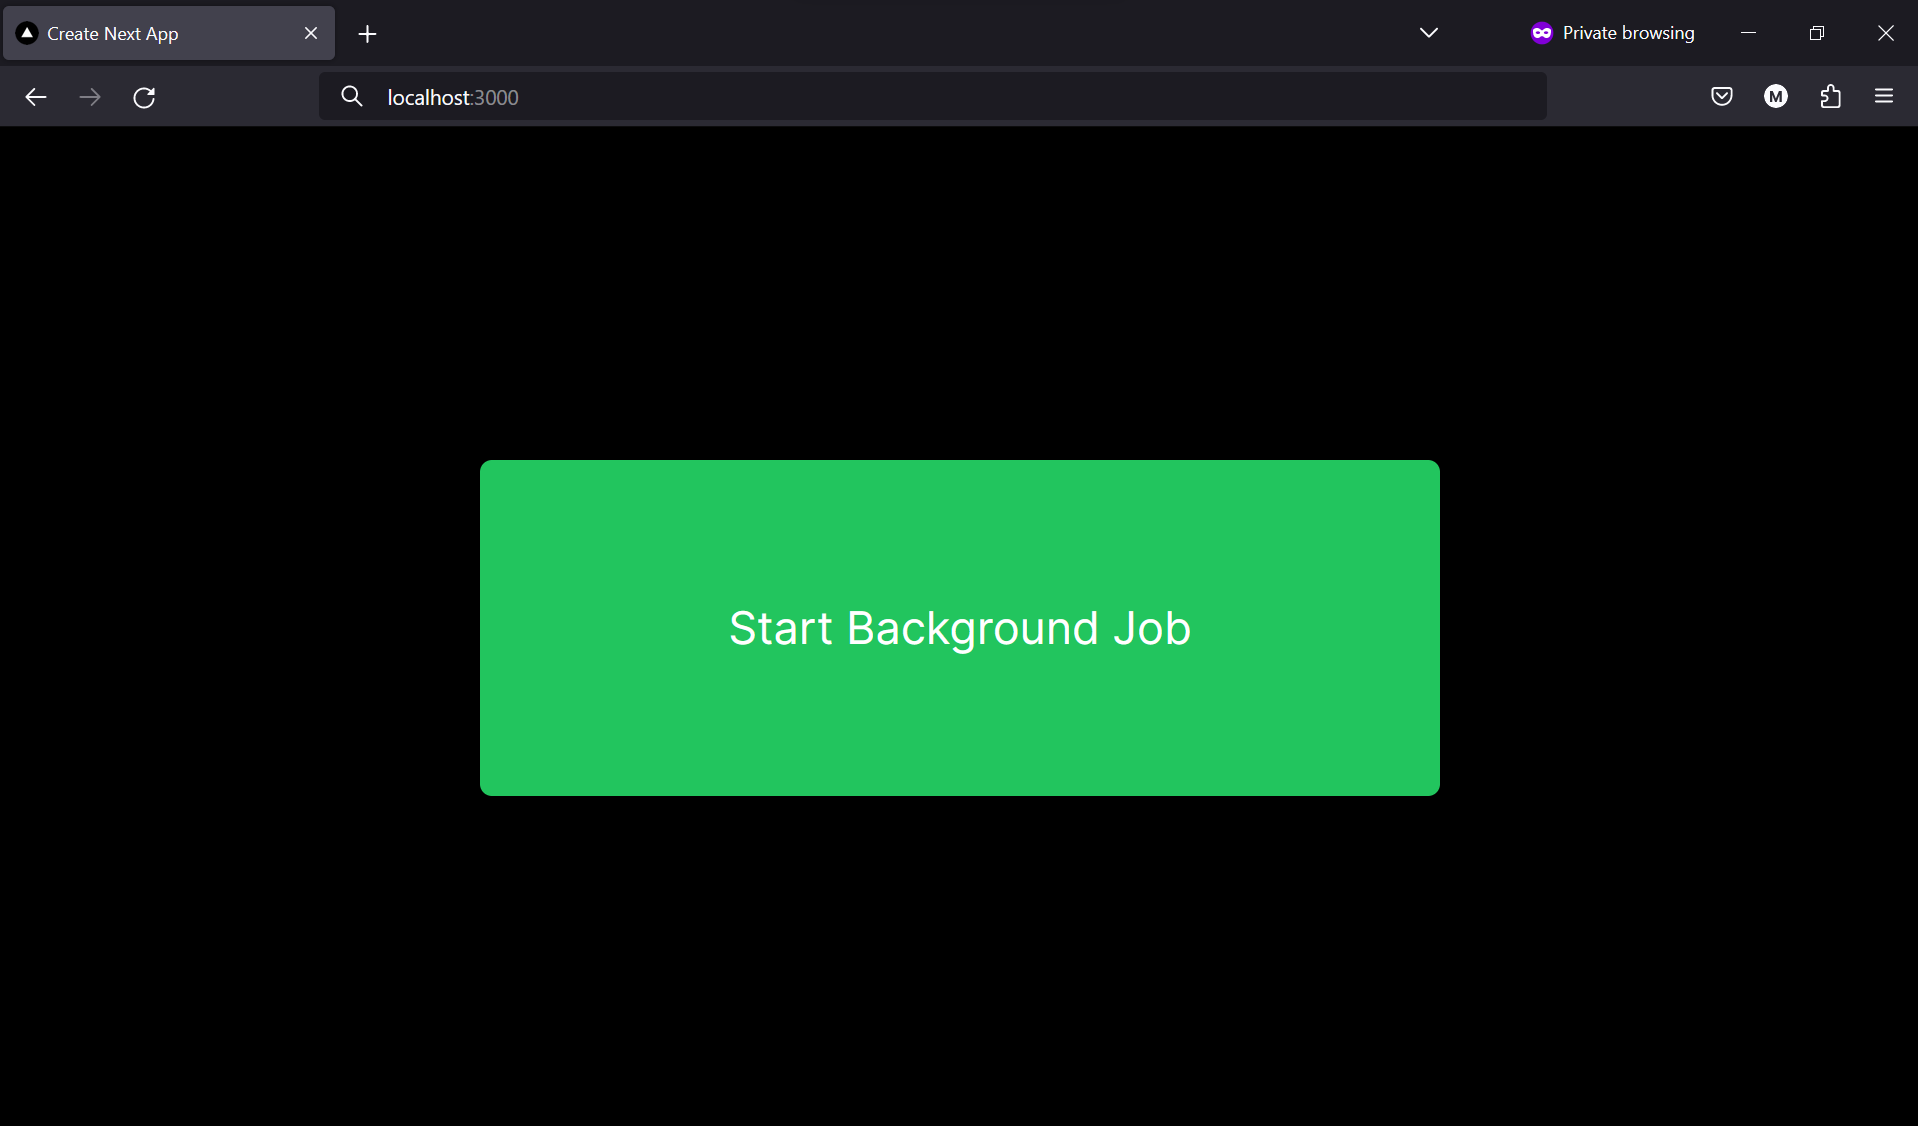Reload the current page
The width and height of the screenshot is (1918, 1126).
point(144,96)
